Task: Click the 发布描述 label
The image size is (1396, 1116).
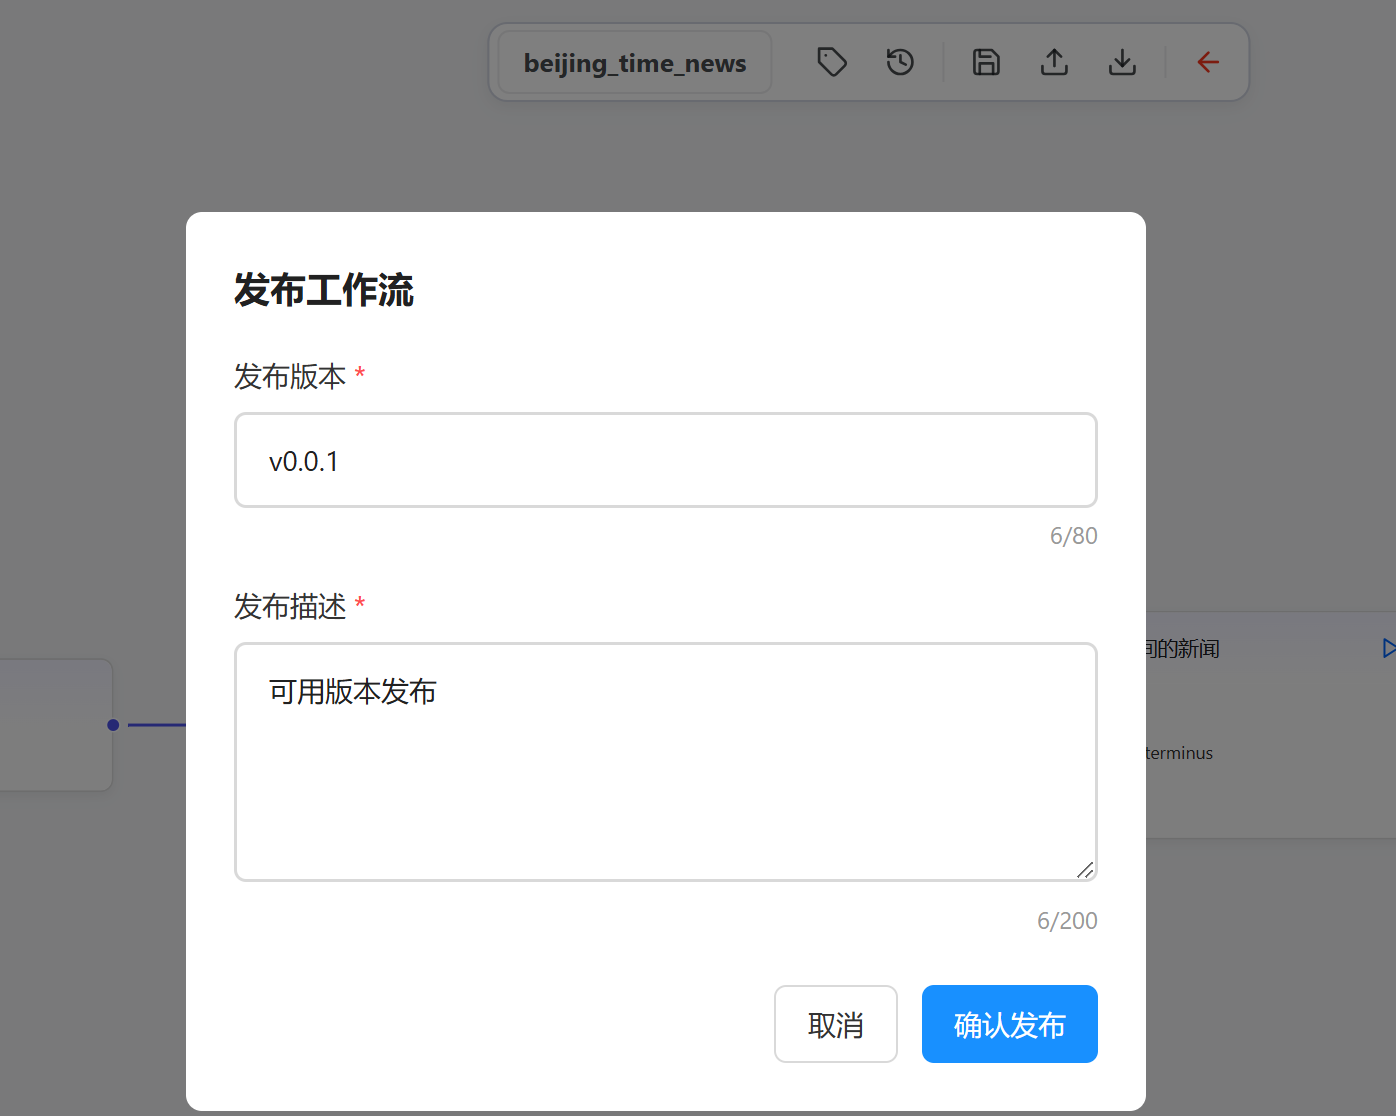Action: 290,607
